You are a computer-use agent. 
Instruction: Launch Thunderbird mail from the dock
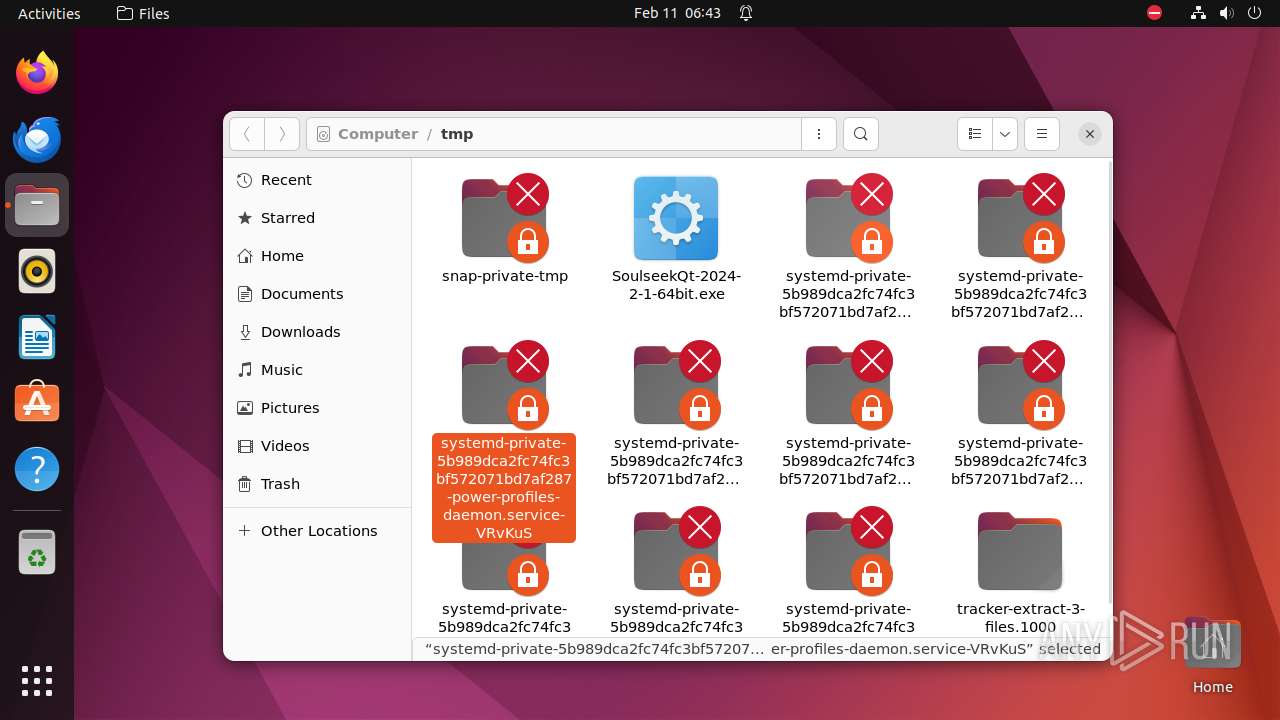pyautogui.click(x=37, y=139)
